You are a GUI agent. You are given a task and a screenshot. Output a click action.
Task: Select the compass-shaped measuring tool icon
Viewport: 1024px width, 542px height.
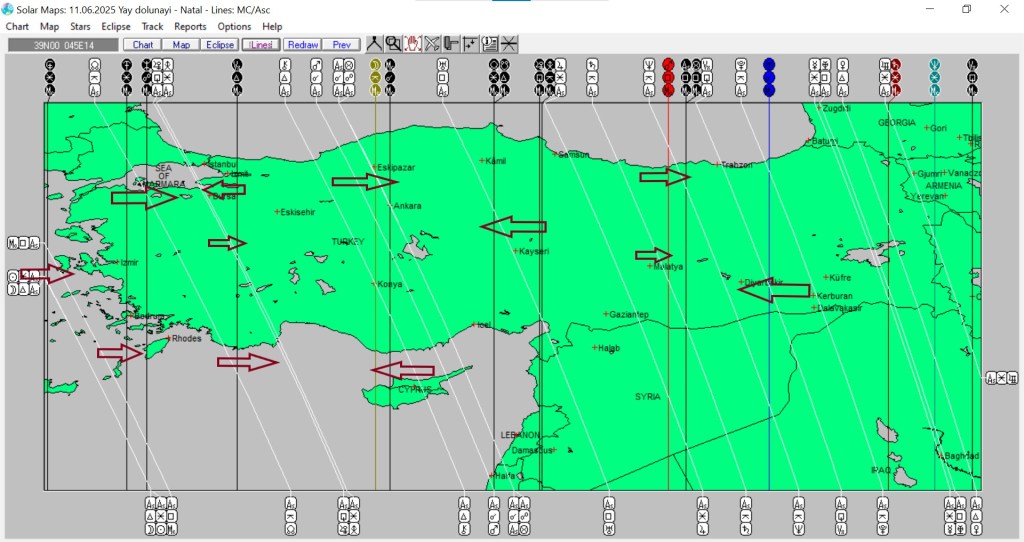click(374, 44)
